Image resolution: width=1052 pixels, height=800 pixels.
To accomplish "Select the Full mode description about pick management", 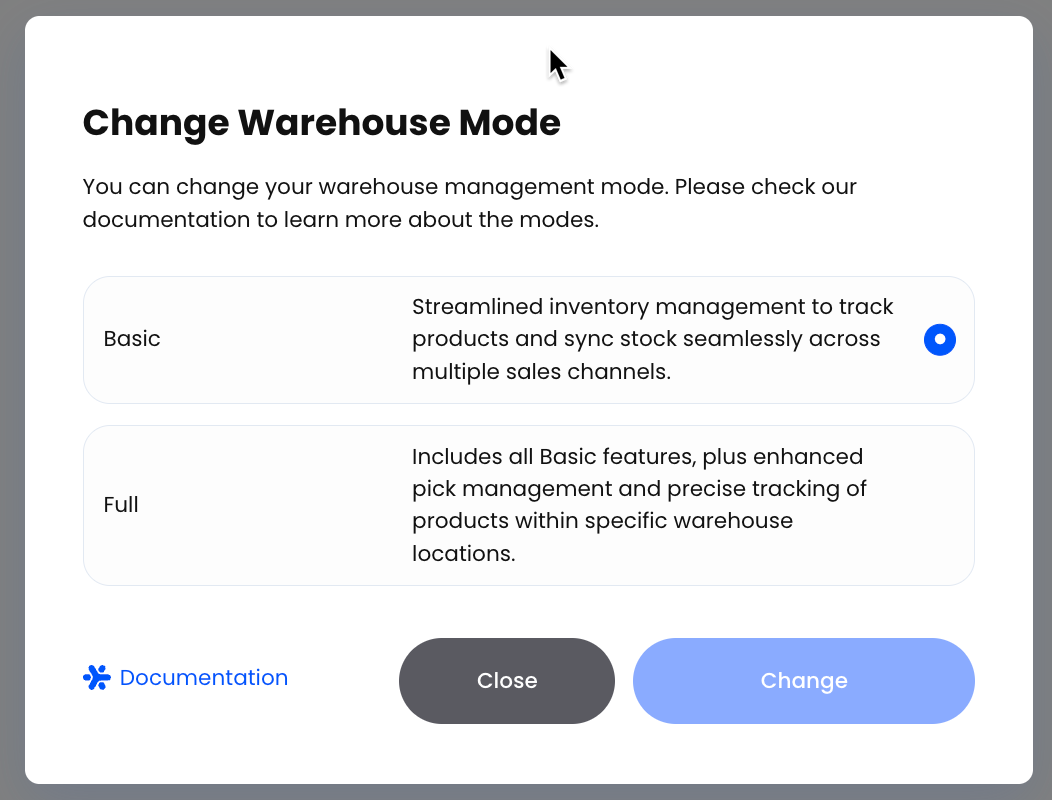I will coord(639,505).
